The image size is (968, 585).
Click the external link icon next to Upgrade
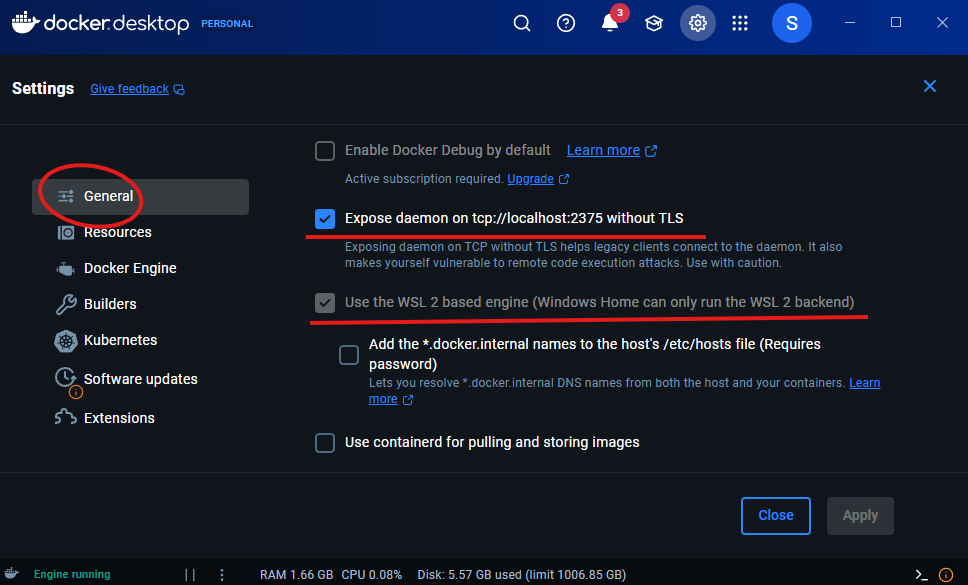click(564, 179)
